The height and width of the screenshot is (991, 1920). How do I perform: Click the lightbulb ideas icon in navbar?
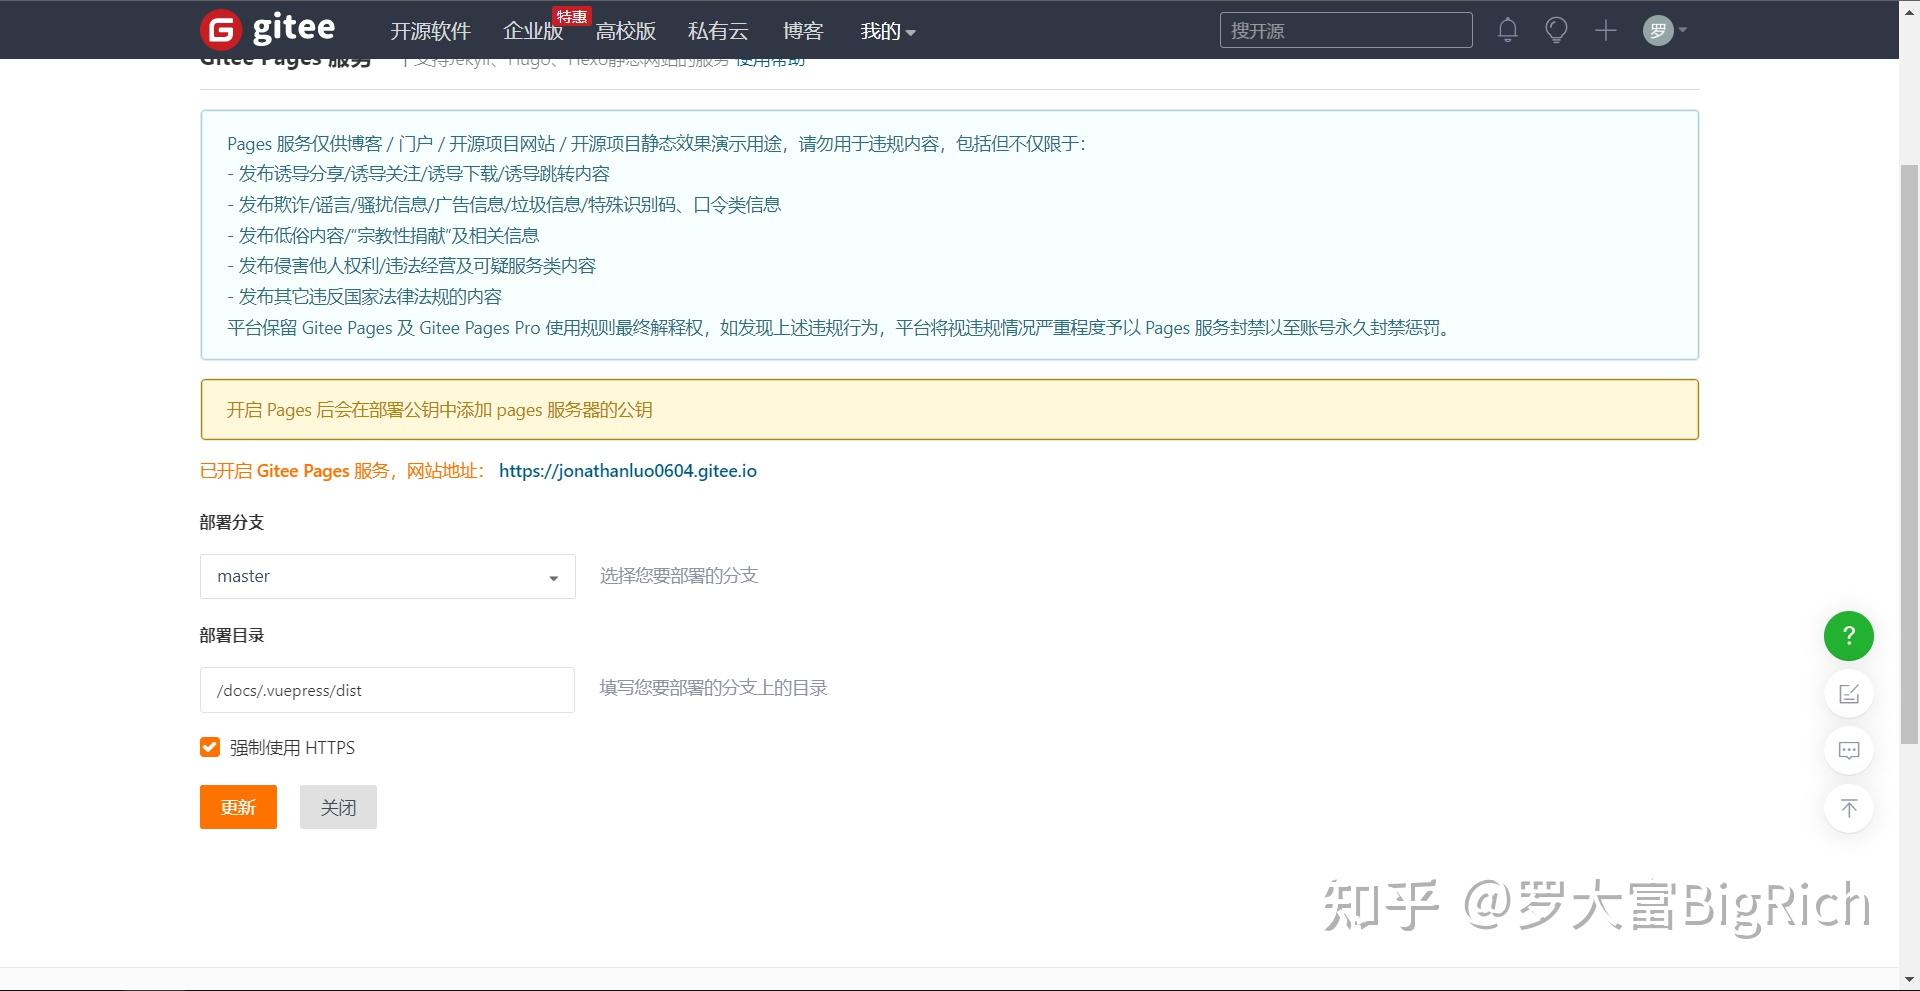point(1555,30)
